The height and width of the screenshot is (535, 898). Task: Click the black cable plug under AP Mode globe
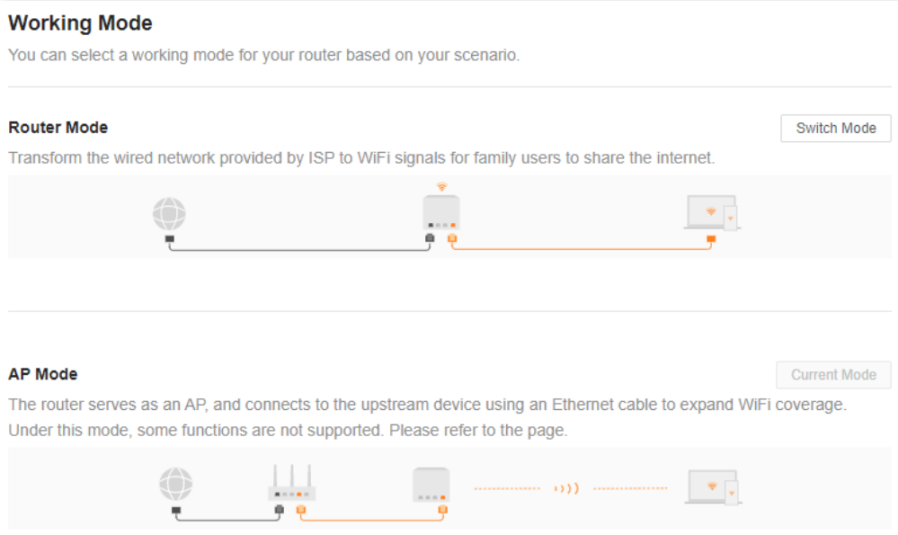[x=176, y=510]
